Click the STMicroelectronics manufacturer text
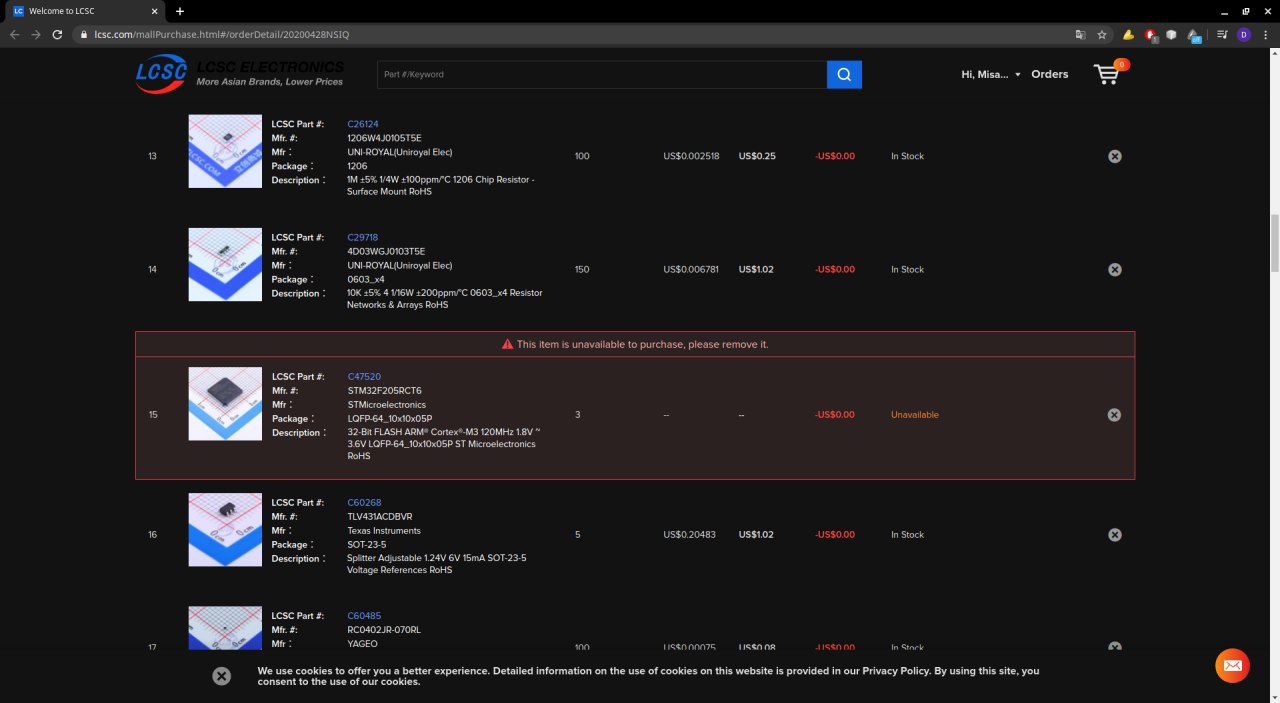The height and width of the screenshot is (703, 1280). (387, 405)
